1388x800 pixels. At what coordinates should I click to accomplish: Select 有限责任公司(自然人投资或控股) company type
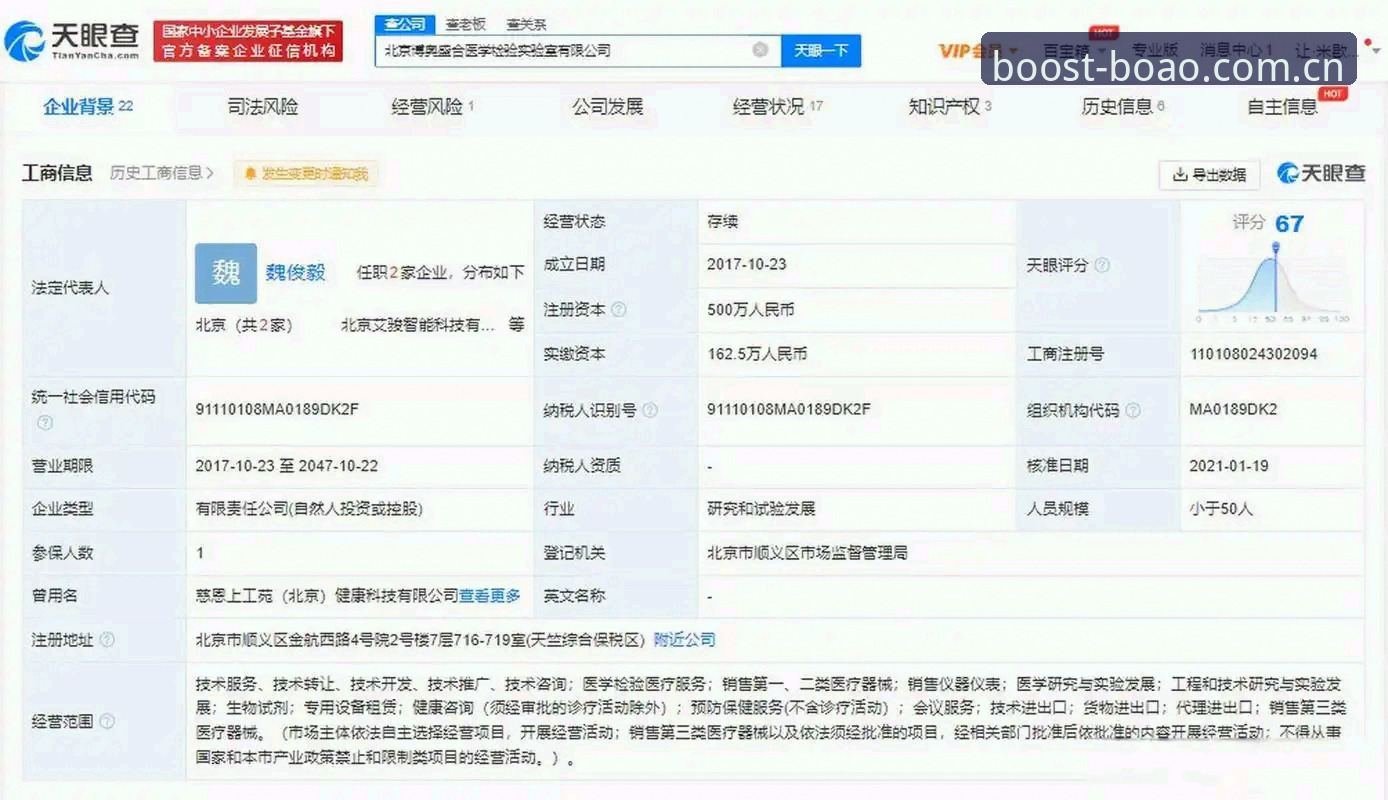pyautogui.click(x=310, y=508)
